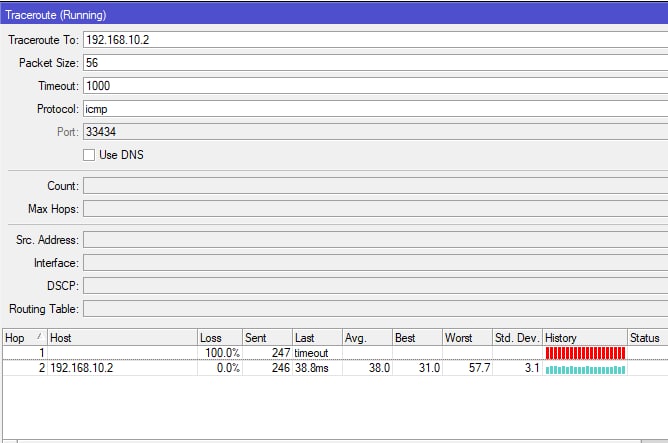Click the Best column header
668x443 pixels.
coord(417,338)
